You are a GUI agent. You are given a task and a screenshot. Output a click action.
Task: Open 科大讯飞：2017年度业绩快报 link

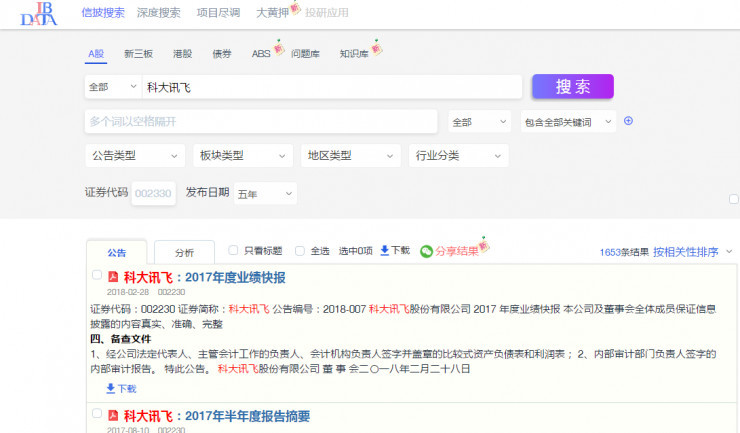pos(204,277)
